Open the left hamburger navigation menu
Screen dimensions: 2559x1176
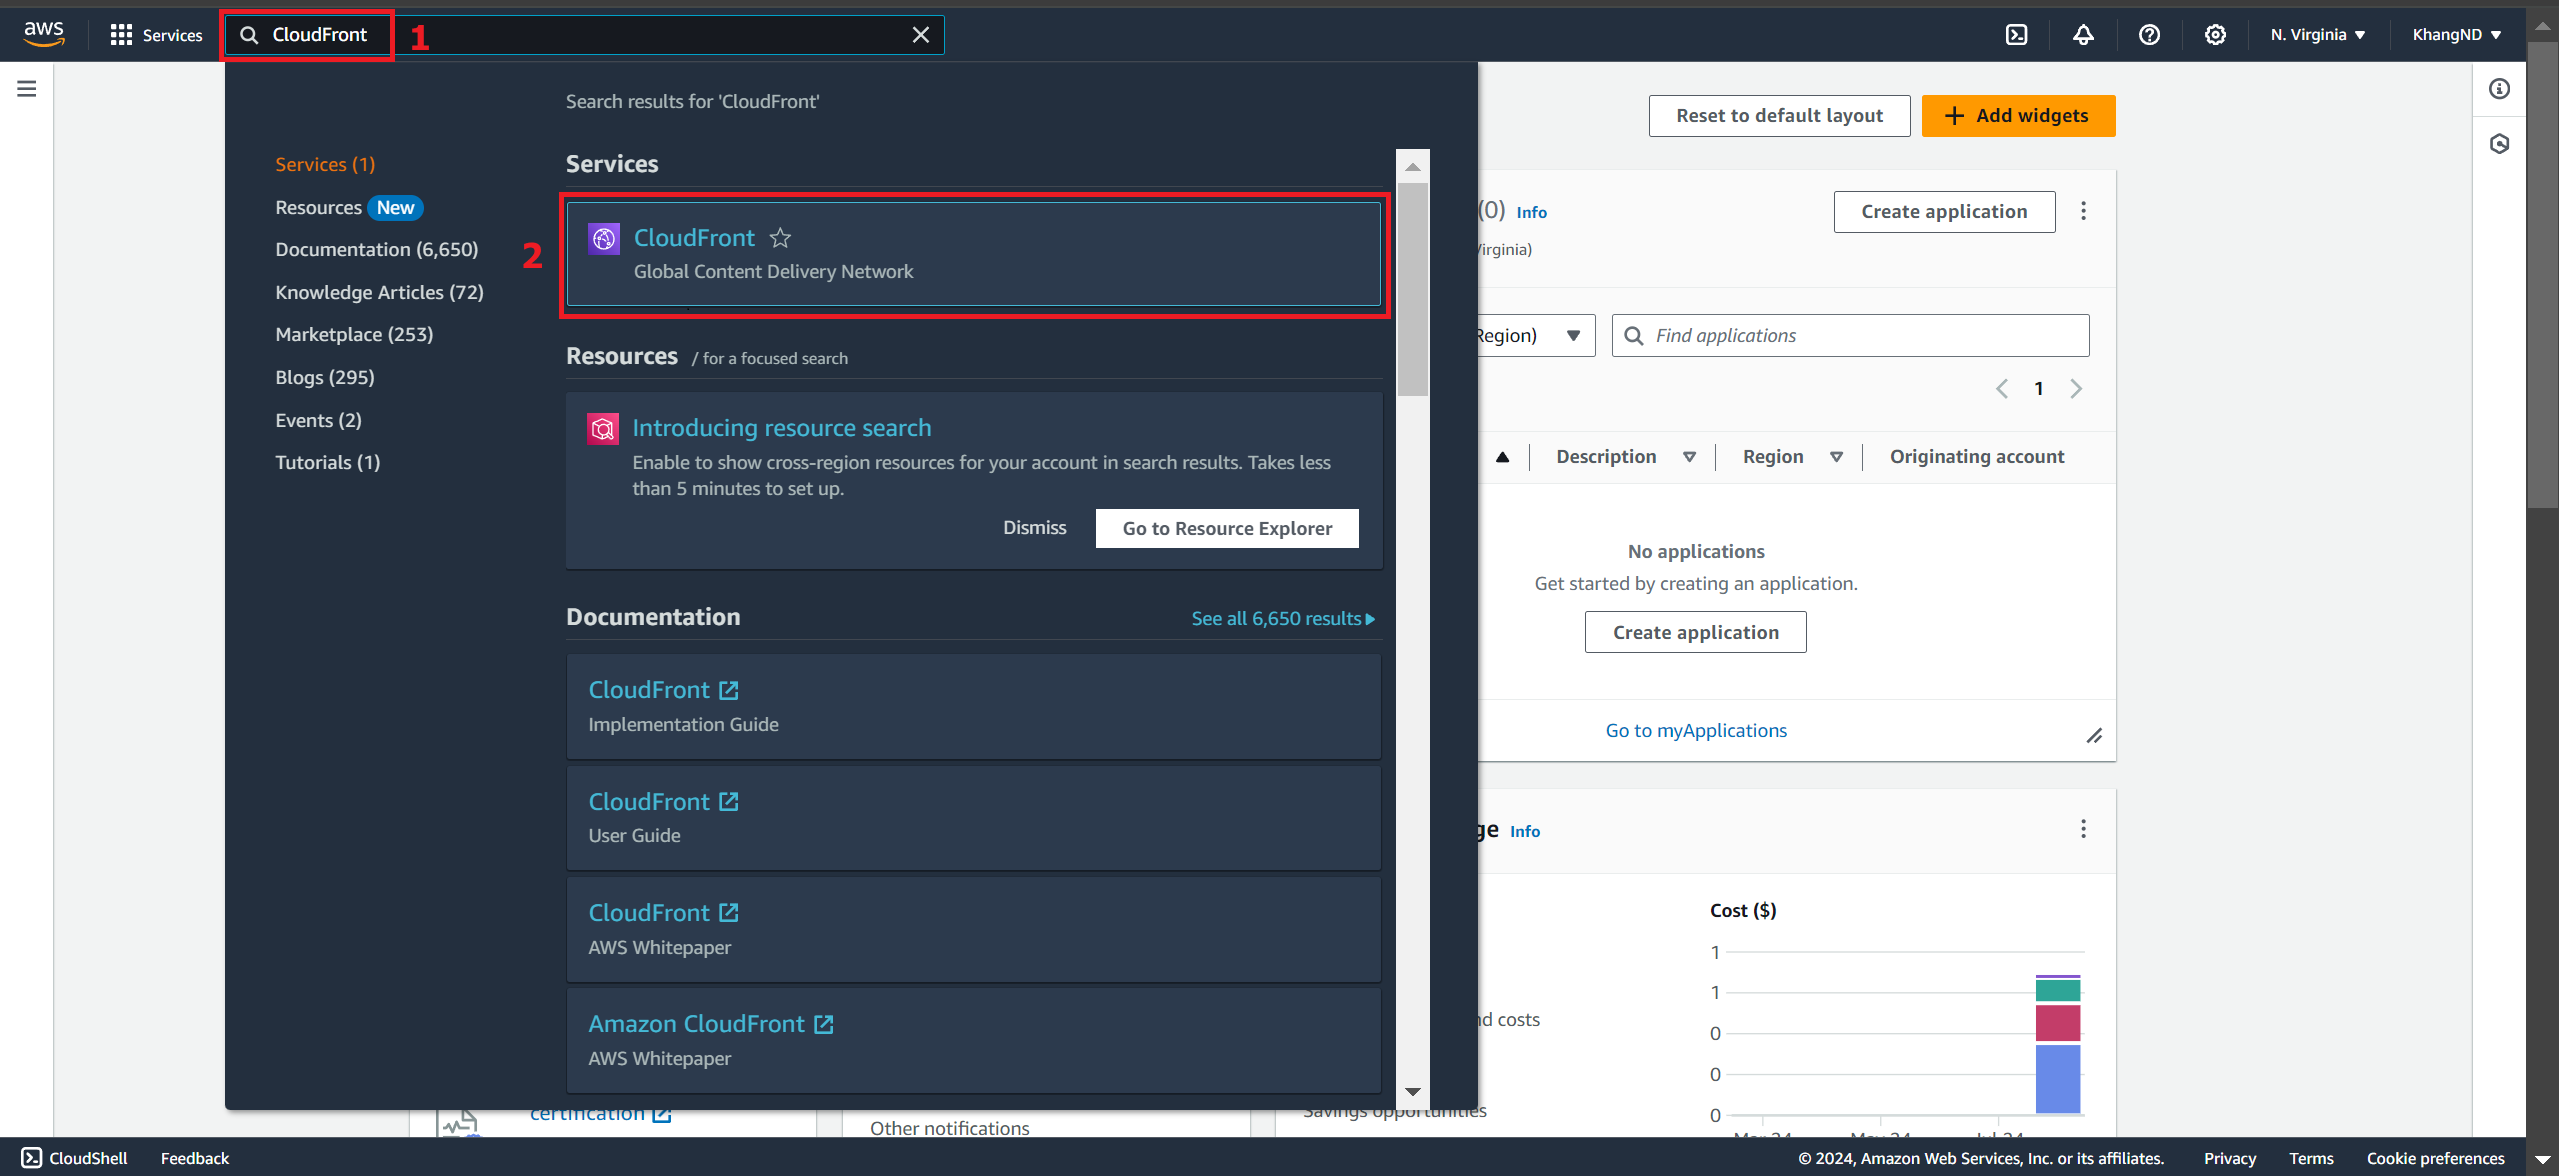[x=27, y=89]
